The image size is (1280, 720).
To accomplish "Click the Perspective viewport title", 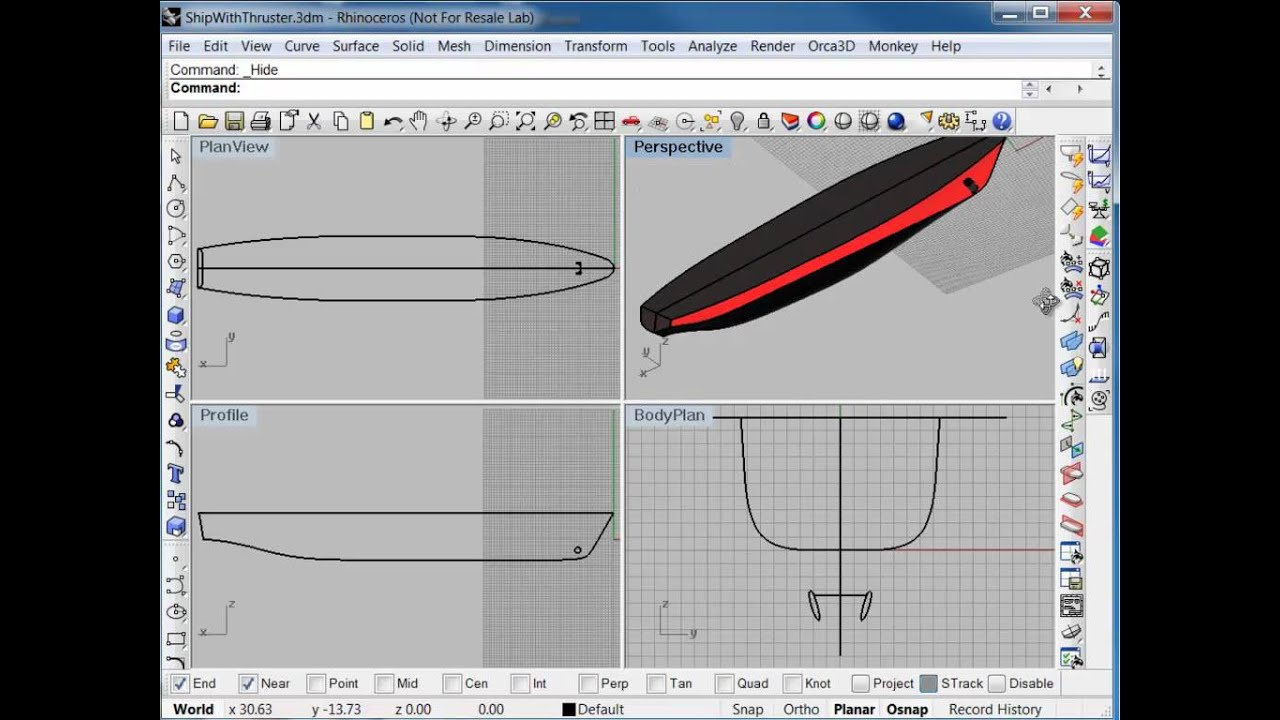I will 678,147.
